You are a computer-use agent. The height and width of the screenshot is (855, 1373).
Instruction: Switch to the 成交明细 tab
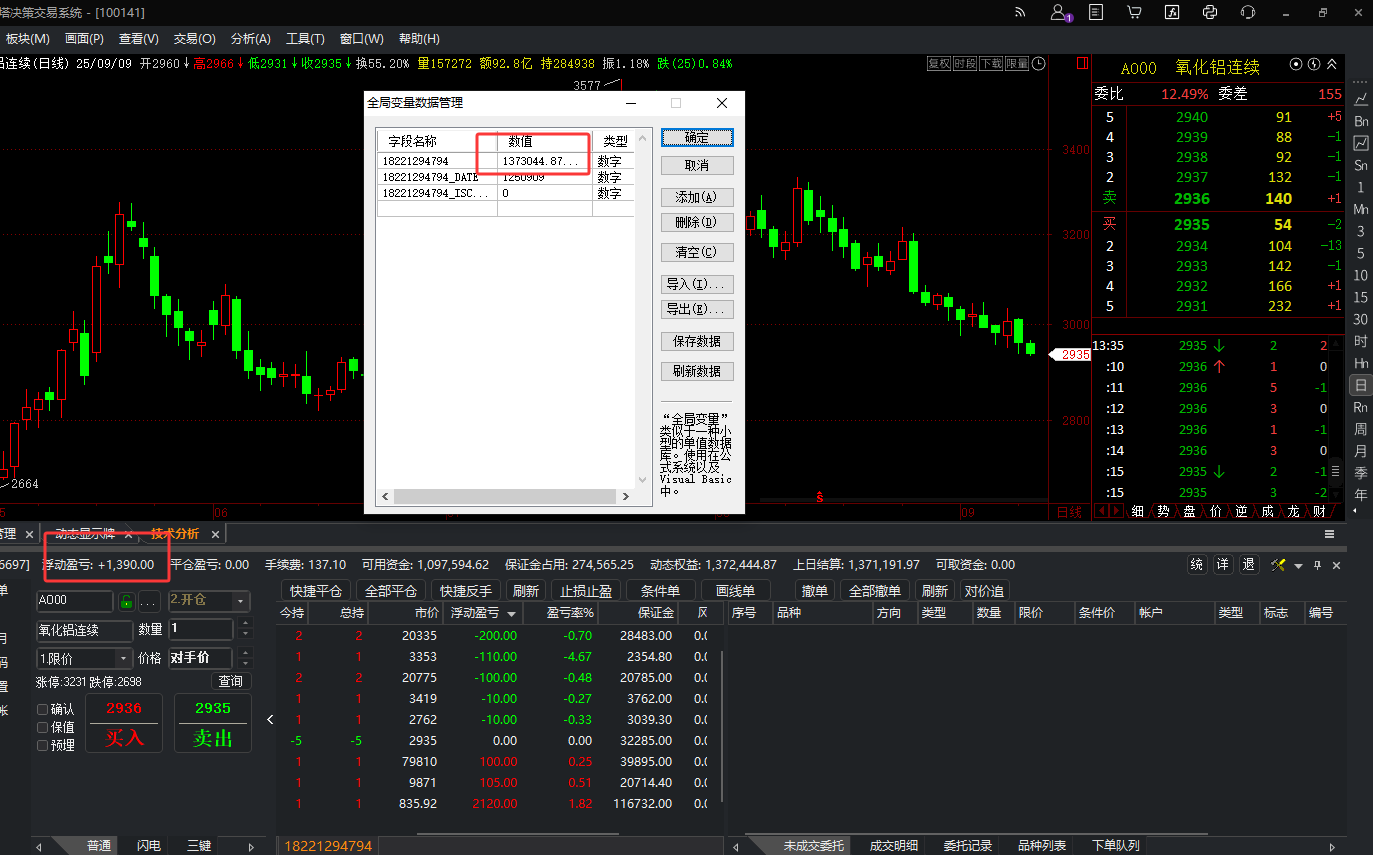tap(893, 846)
